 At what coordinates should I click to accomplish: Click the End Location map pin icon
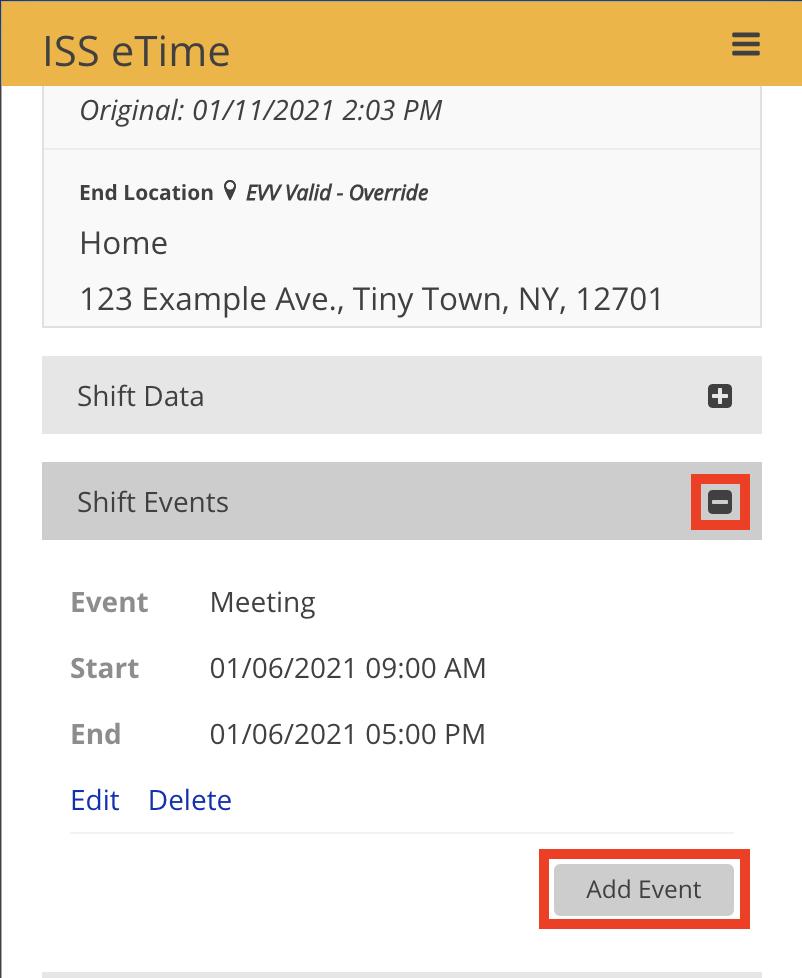point(230,191)
